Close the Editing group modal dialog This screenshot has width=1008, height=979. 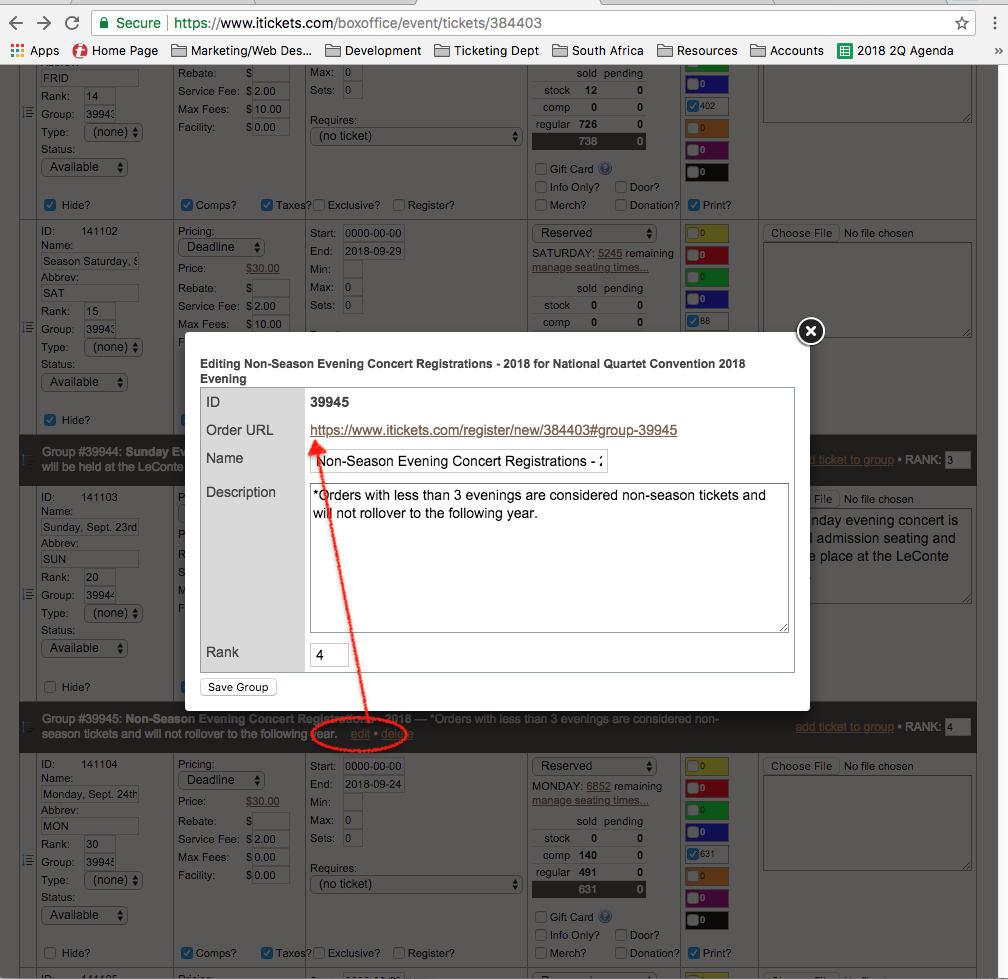(811, 331)
